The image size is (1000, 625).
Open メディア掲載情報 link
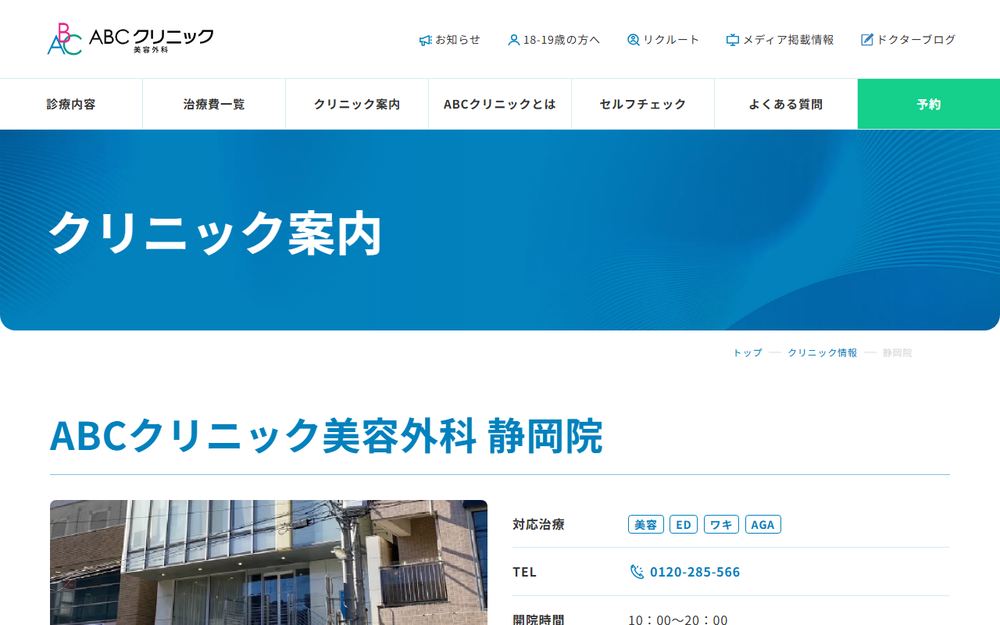[780, 40]
